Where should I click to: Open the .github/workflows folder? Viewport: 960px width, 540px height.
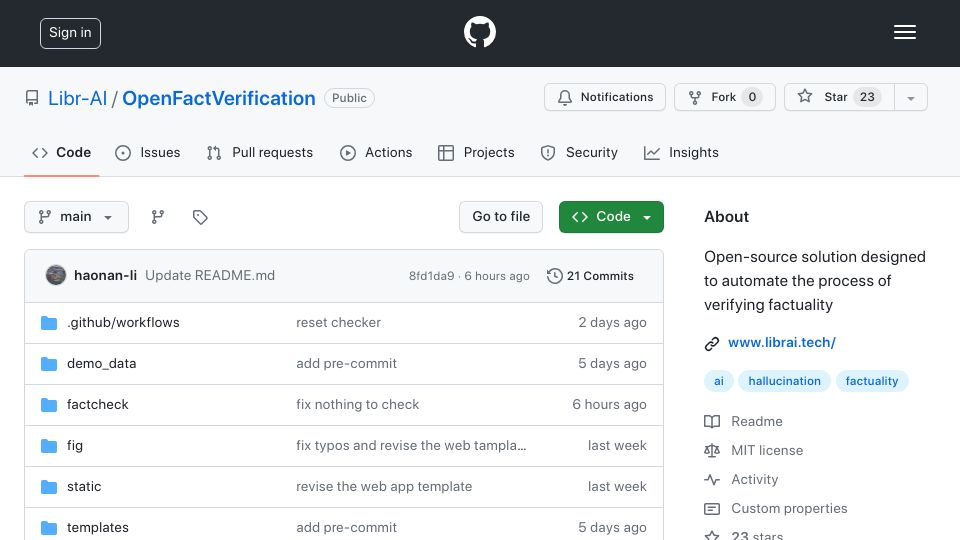(123, 323)
